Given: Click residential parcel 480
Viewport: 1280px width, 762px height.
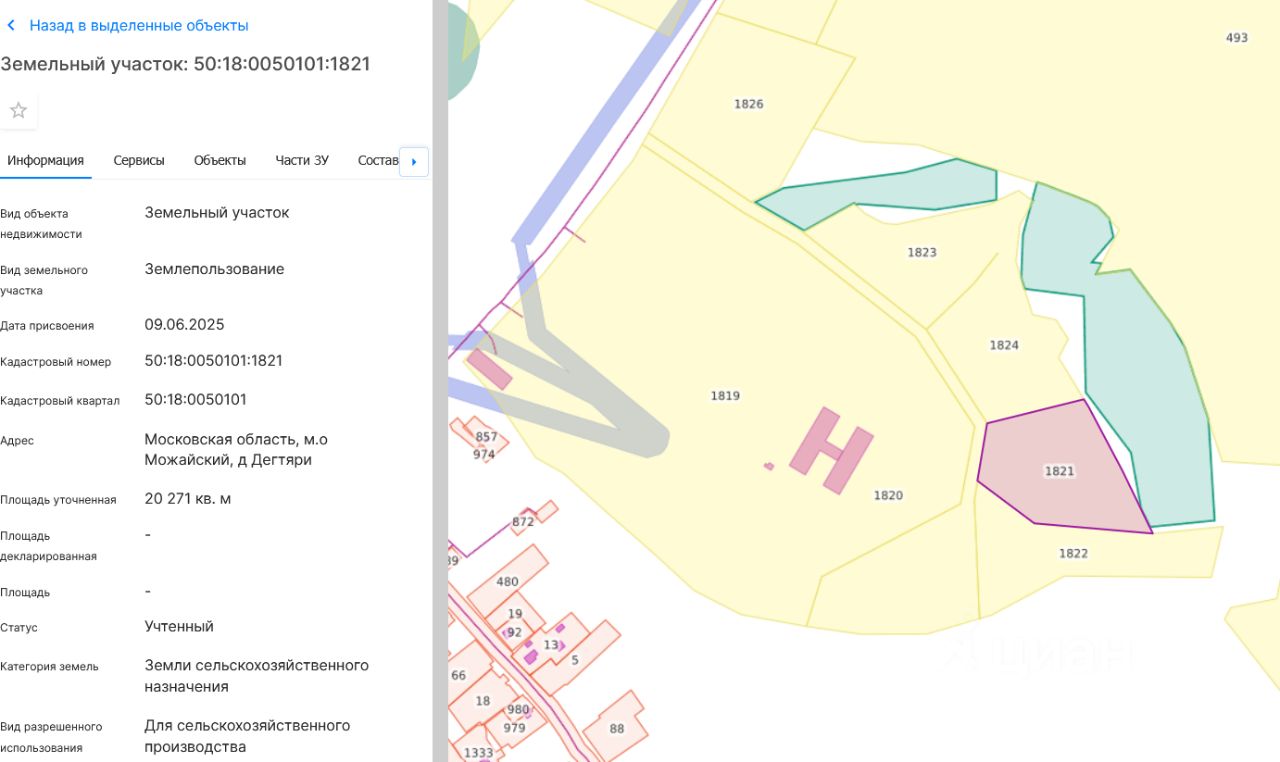Looking at the screenshot, I should [508, 581].
